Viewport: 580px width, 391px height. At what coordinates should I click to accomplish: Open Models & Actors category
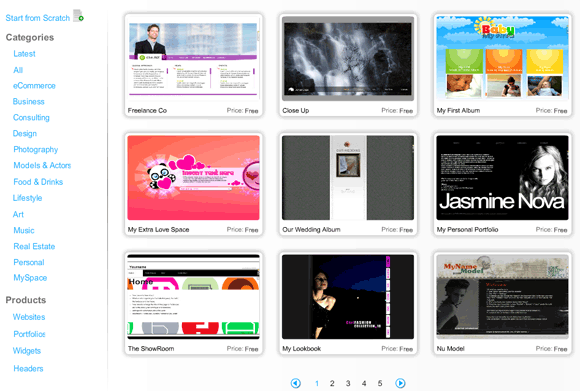(x=42, y=165)
